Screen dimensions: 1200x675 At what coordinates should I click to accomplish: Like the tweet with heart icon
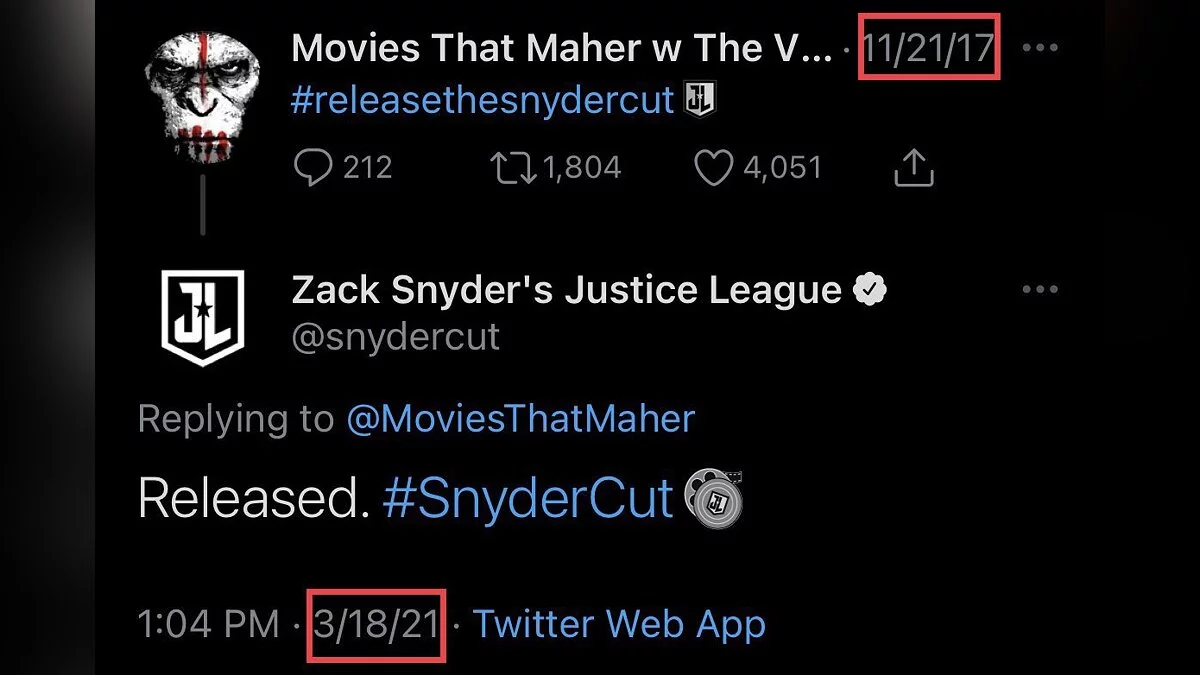[x=713, y=168]
